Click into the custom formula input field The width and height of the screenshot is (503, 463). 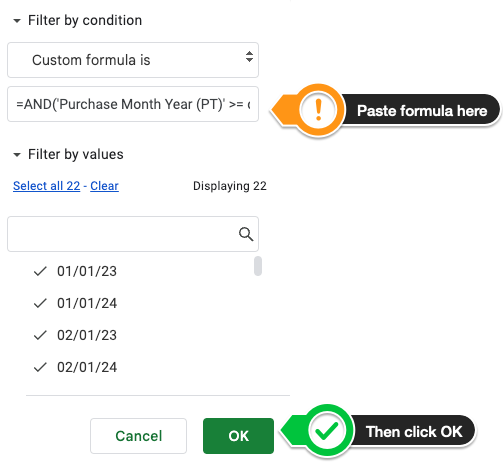(133, 104)
